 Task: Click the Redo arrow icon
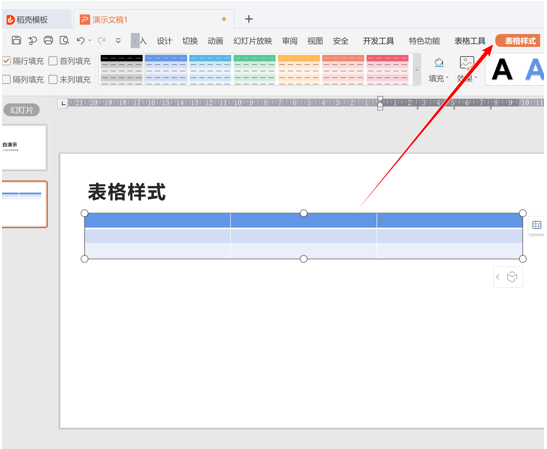coord(101,41)
